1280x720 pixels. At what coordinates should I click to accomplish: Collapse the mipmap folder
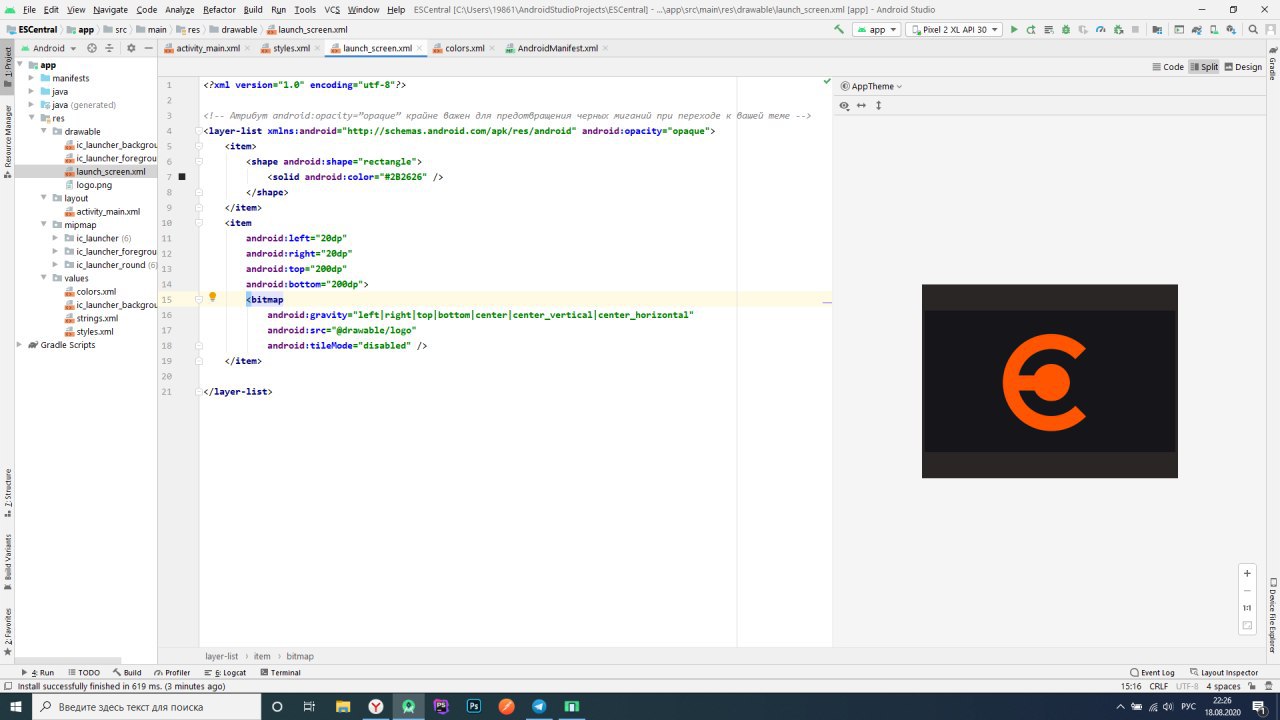coord(44,225)
